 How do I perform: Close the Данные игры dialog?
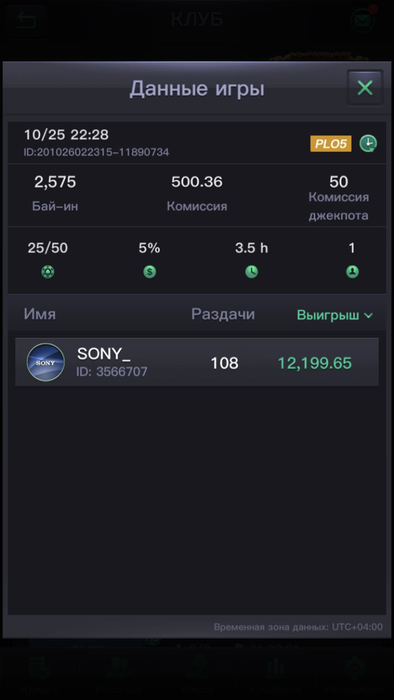tap(365, 88)
